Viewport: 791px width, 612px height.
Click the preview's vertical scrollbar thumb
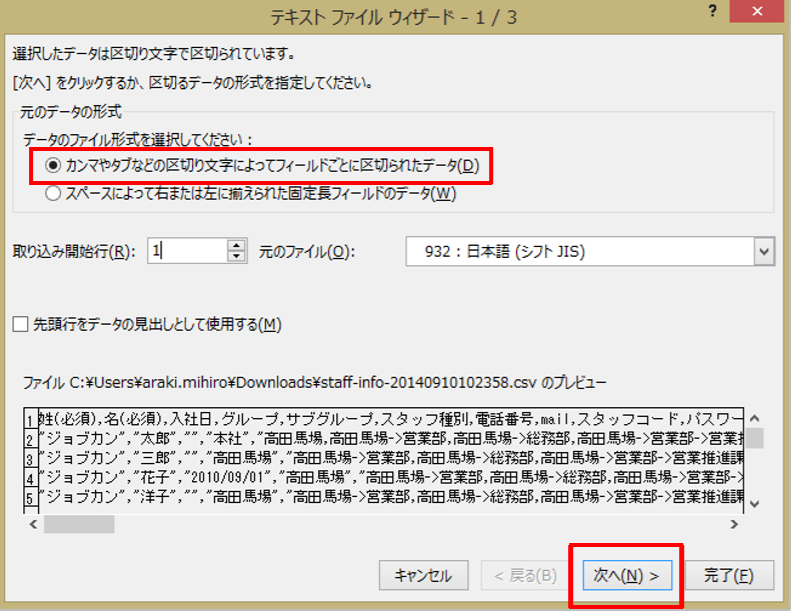coord(756,438)
